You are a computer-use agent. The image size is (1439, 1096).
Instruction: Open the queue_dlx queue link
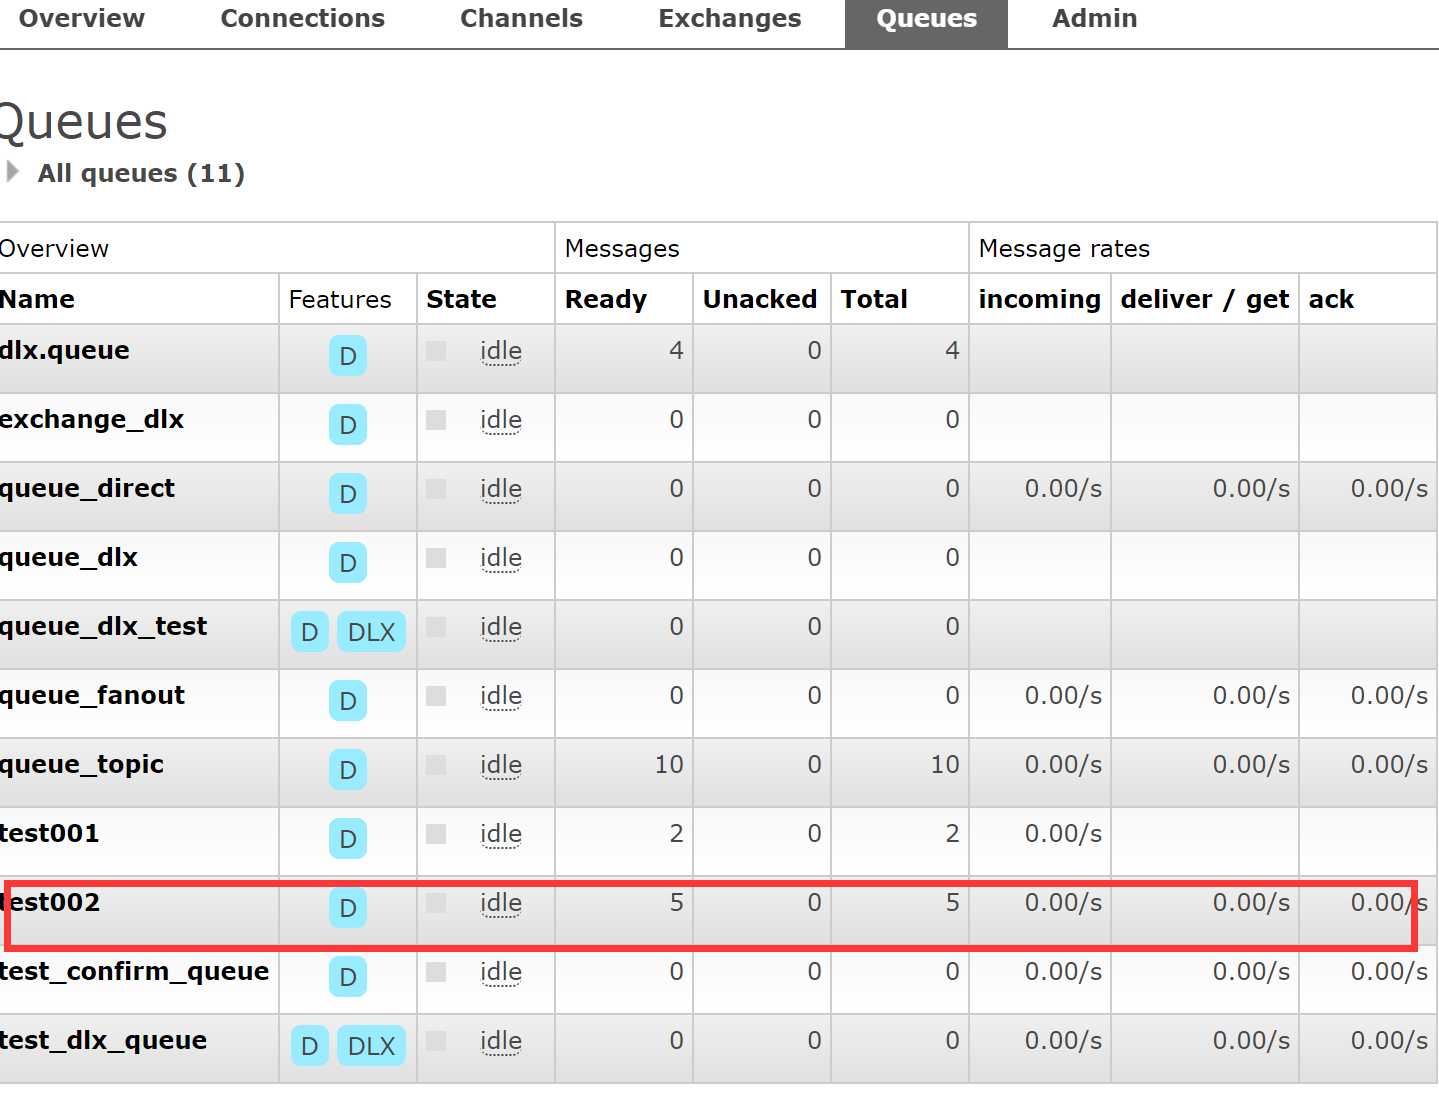point(69,558)
